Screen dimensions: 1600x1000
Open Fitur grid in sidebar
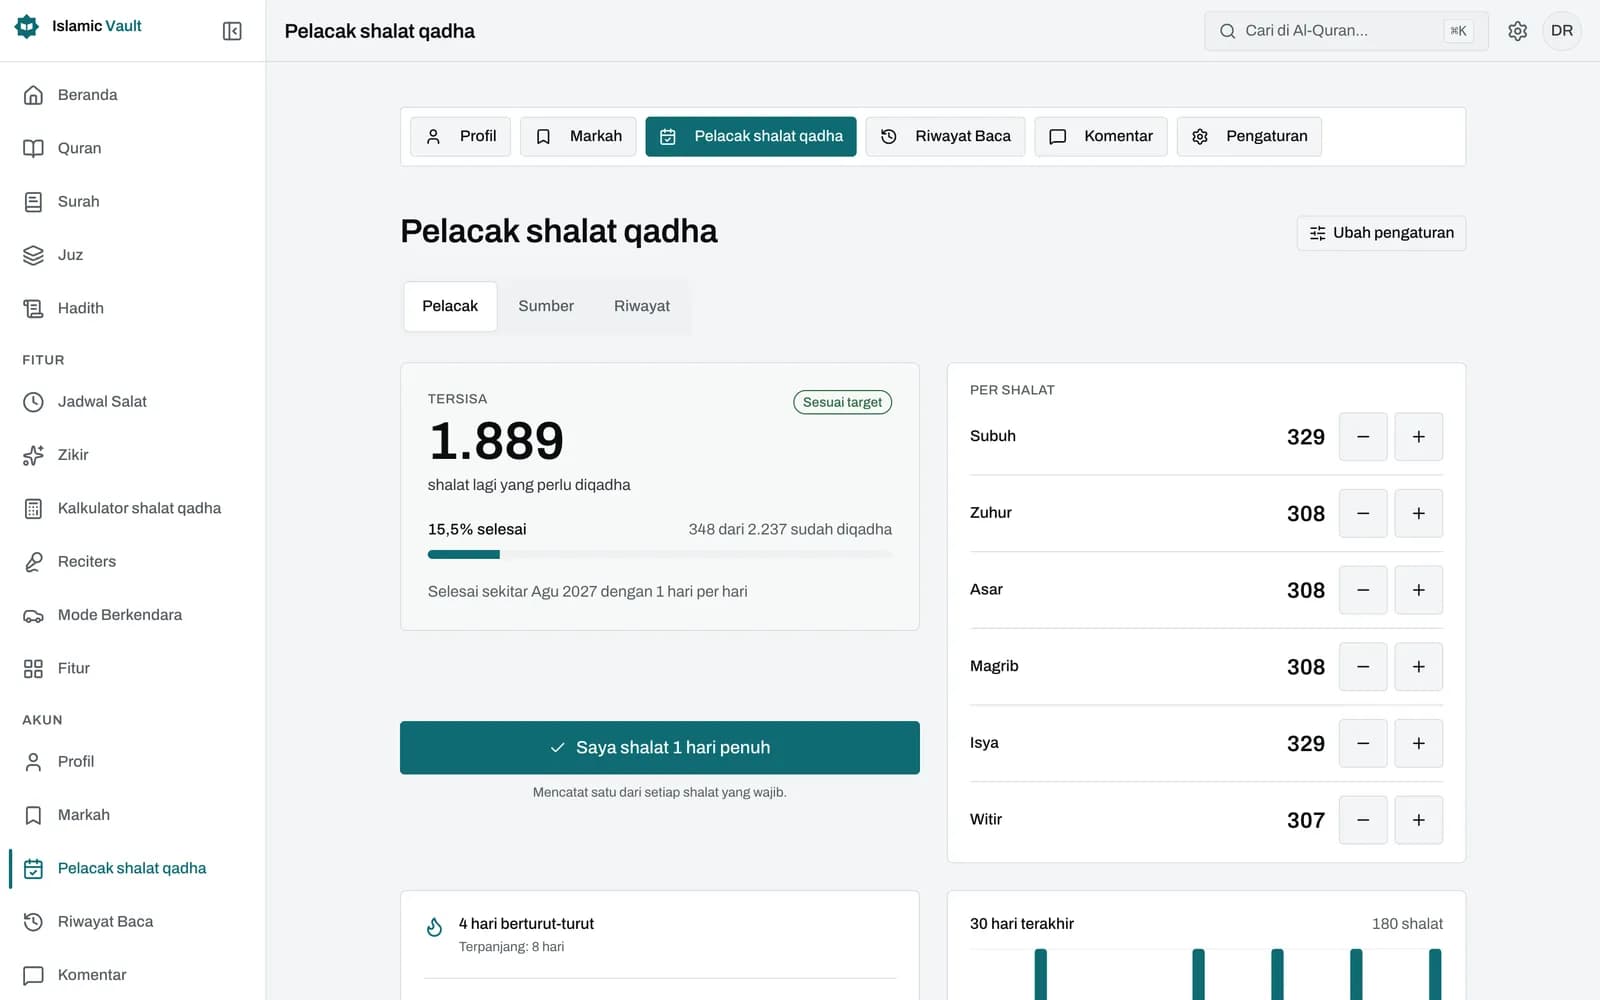point(133,668)
